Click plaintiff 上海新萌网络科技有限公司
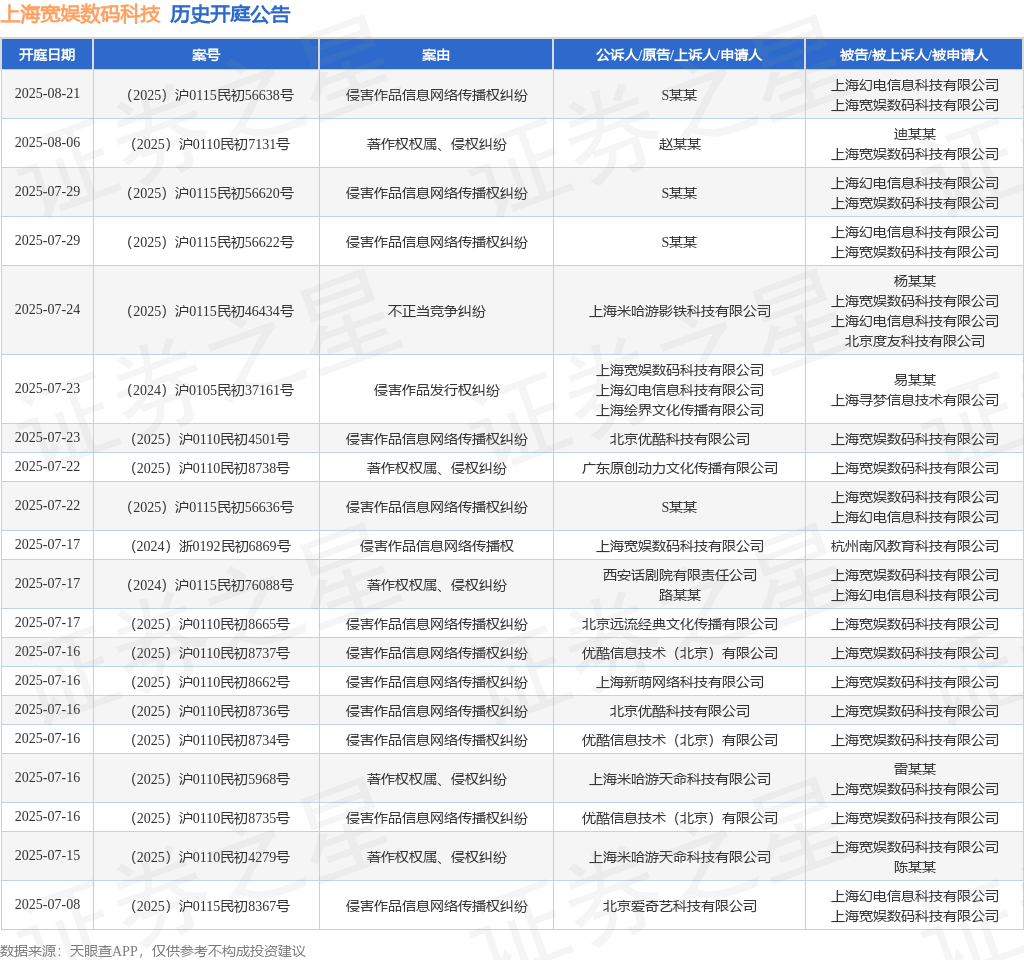The image size is (1024, 960). tap(679, 682)
